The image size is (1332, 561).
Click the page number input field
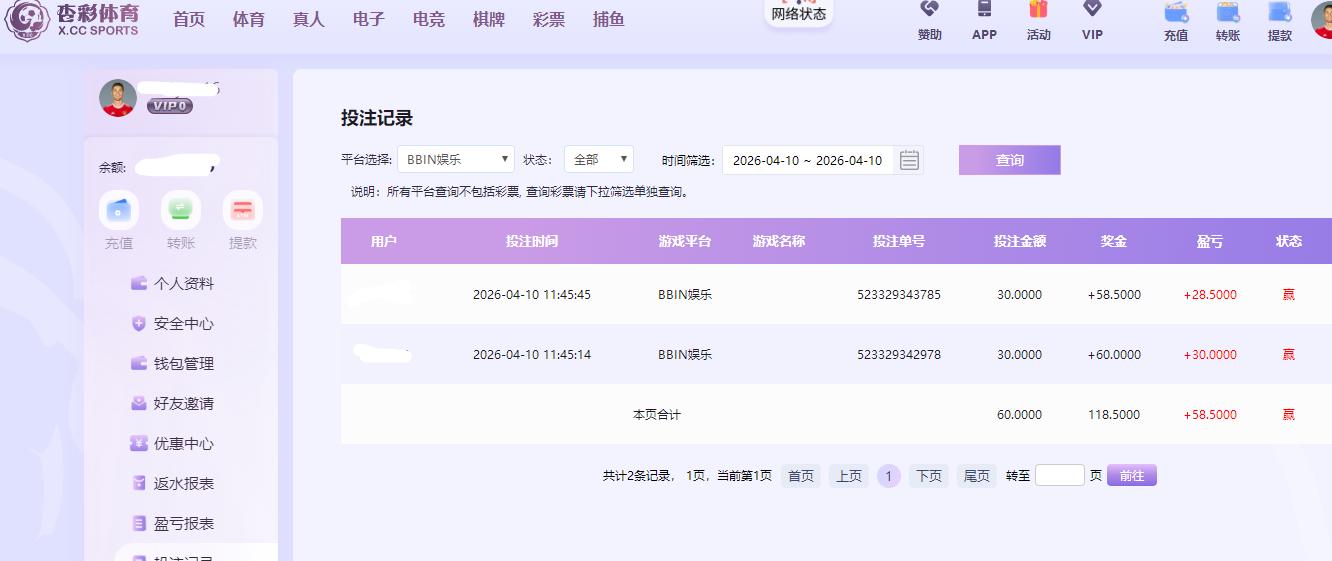(x=1059, y=476)
